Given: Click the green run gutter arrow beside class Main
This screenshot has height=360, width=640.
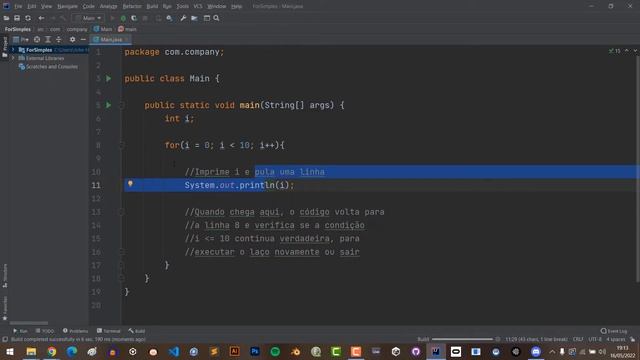Looking at the screenshot, I should pyautogui.click(x=109, y=78).
